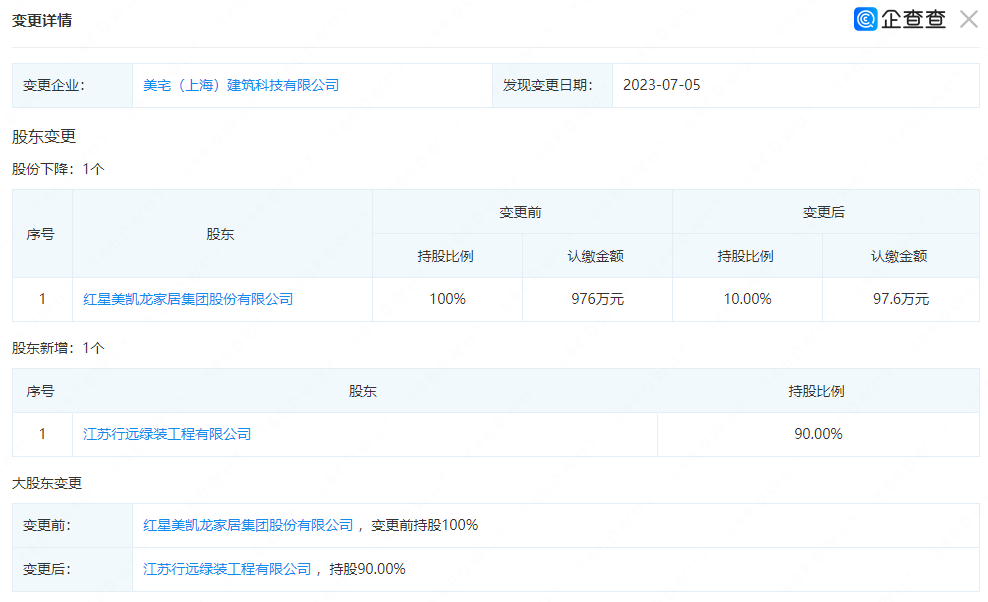Image resolution: width=988 pixels, height=602 pixels.
Task: Click the 大股东变更 heading
Action: click(x=47, y=483)
